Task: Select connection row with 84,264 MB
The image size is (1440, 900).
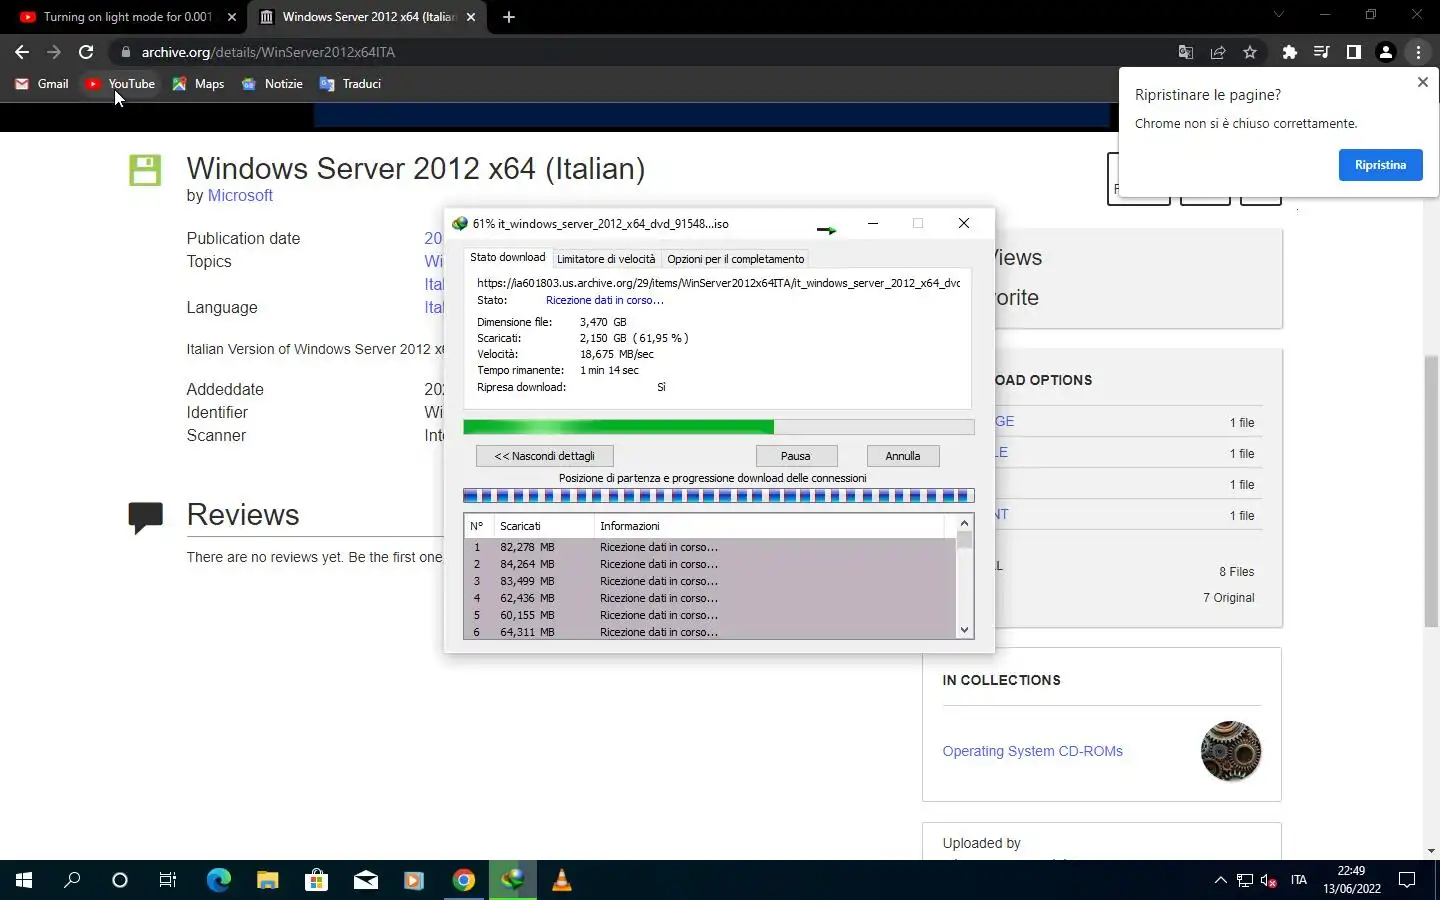Action: [710, 564]
